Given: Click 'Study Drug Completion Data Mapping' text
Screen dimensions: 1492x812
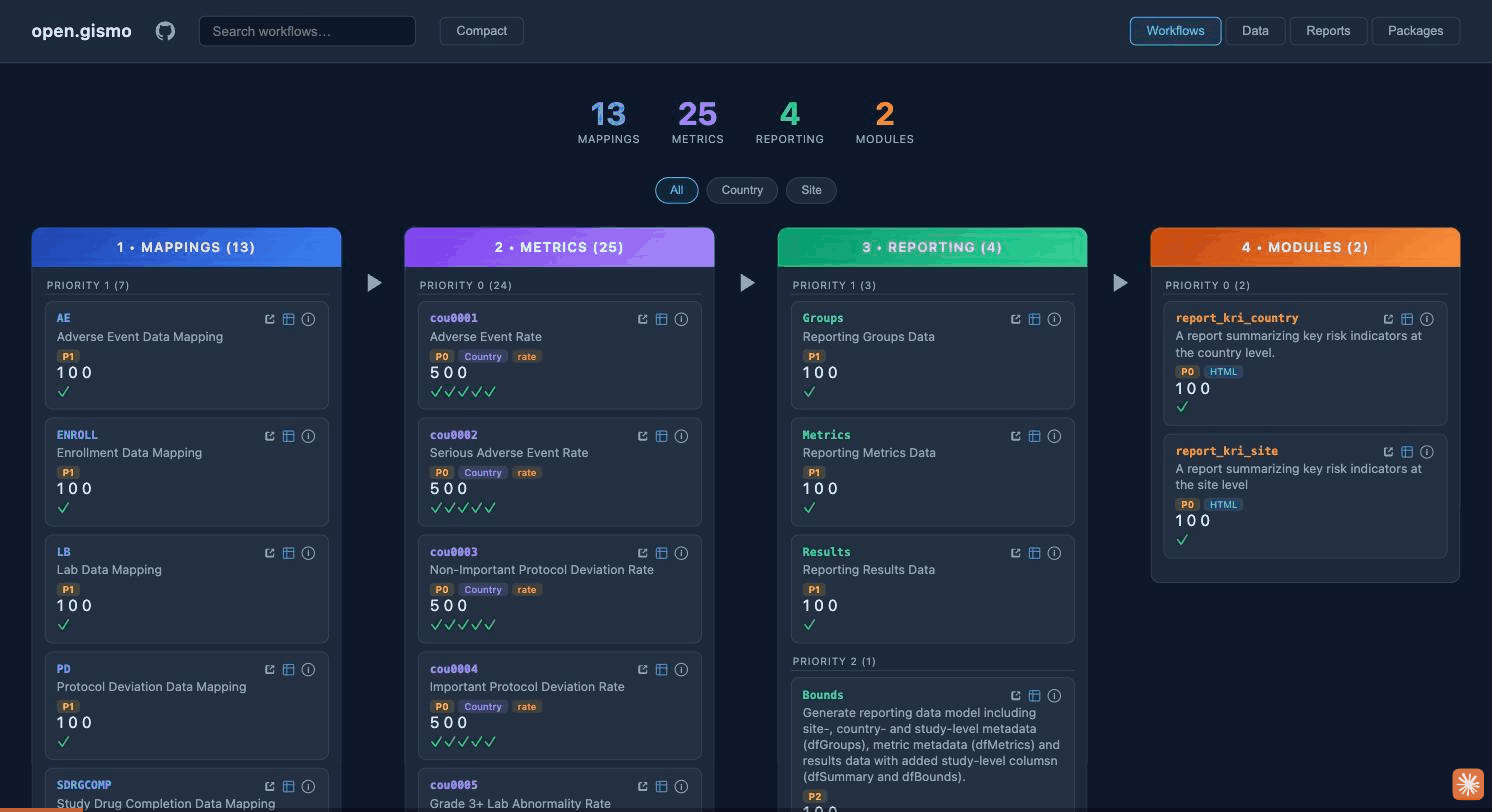Looking at the screenshot, I should [166, 804].
